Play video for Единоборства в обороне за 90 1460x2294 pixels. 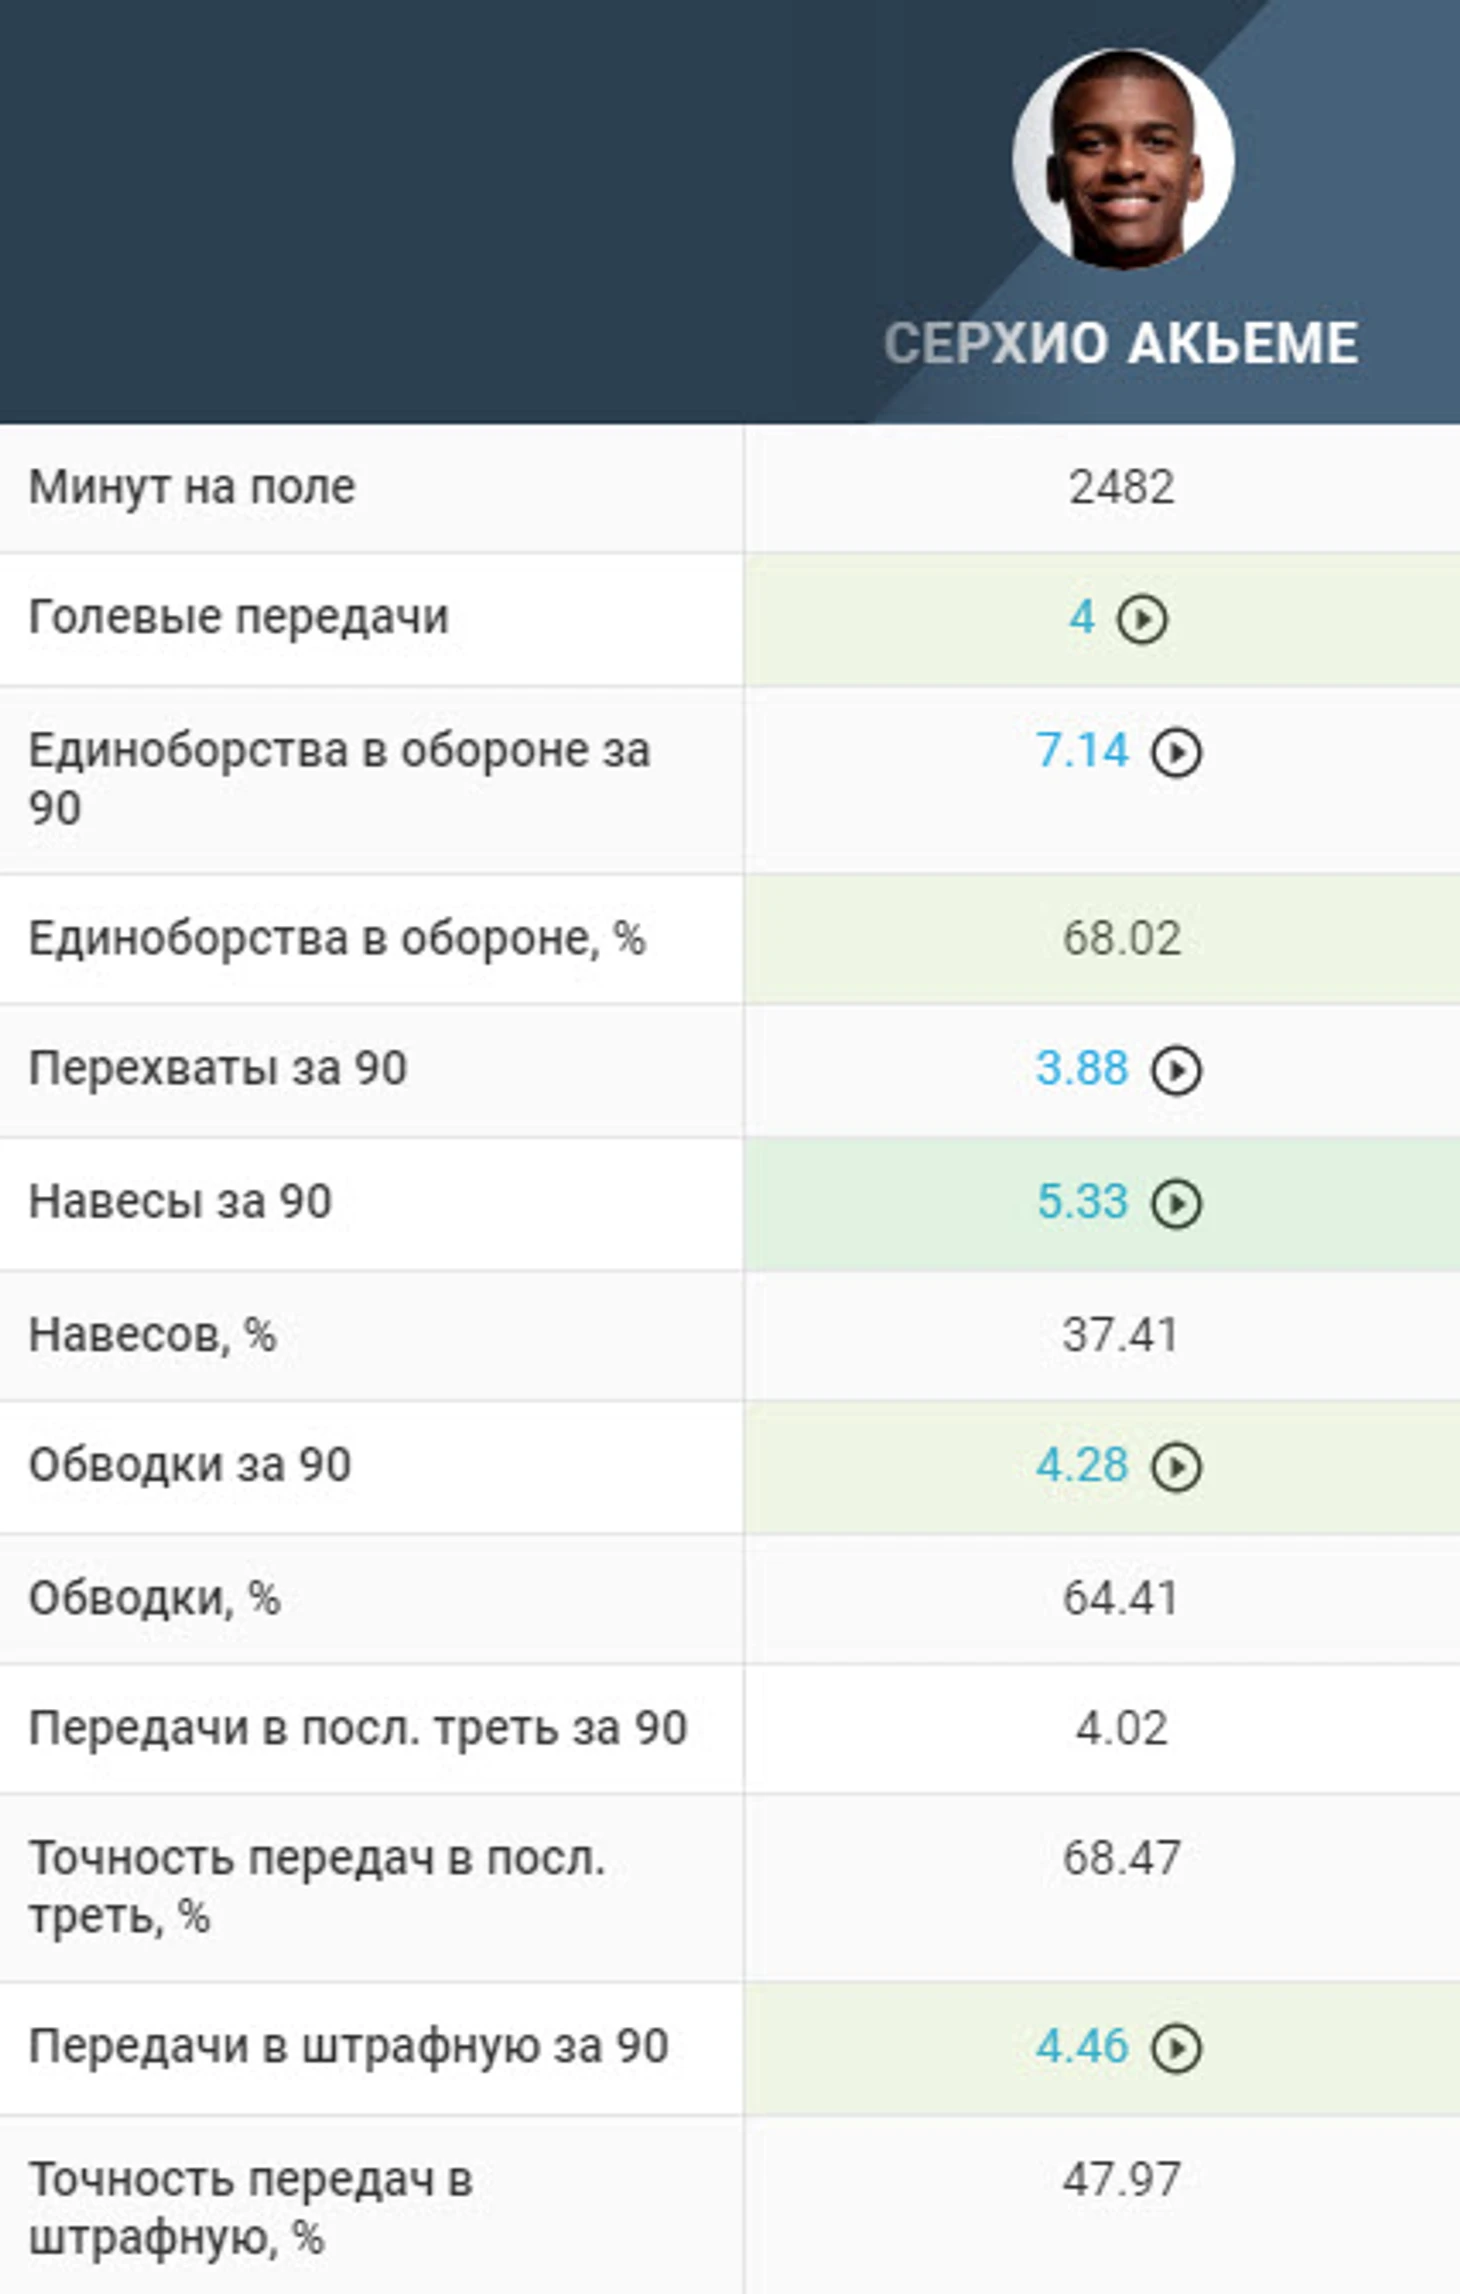1176,753
